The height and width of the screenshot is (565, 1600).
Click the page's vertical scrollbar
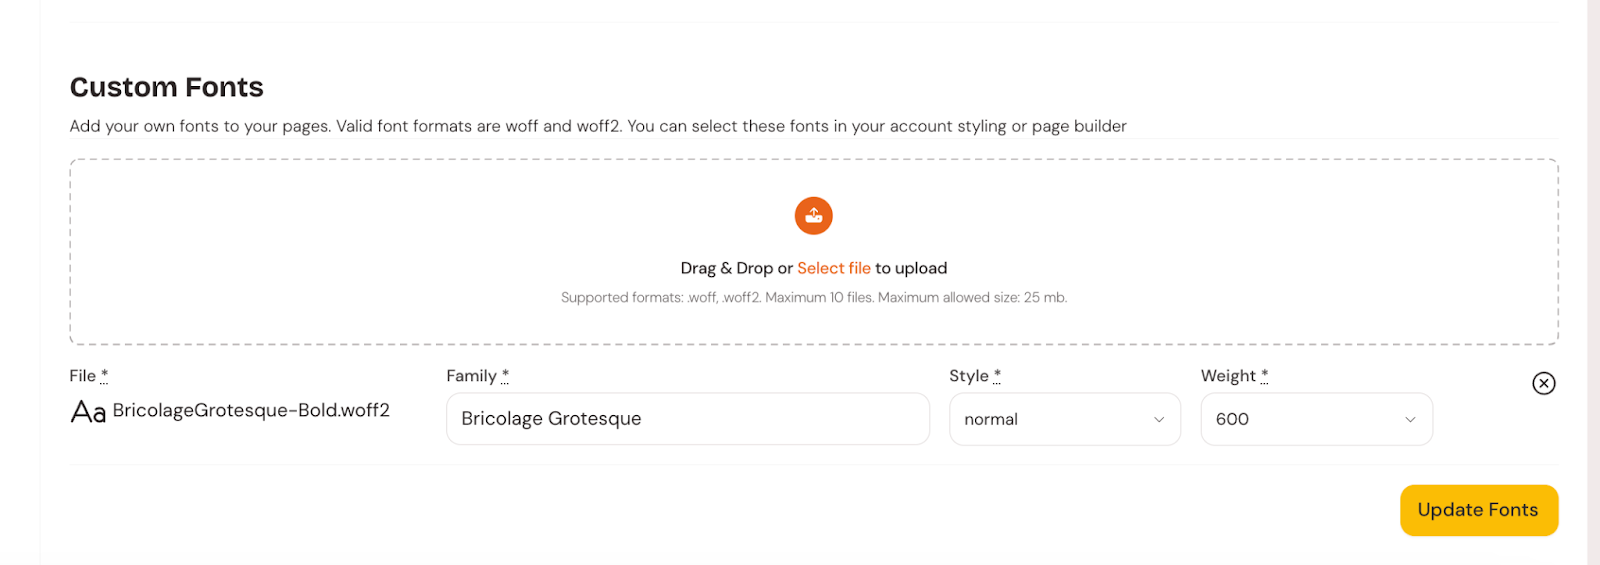(1593, 282)
